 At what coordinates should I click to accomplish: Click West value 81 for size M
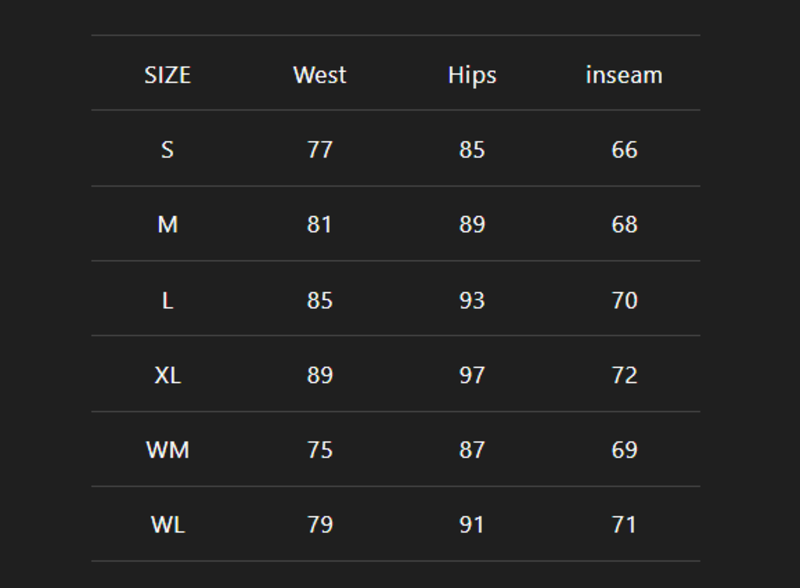320,225
